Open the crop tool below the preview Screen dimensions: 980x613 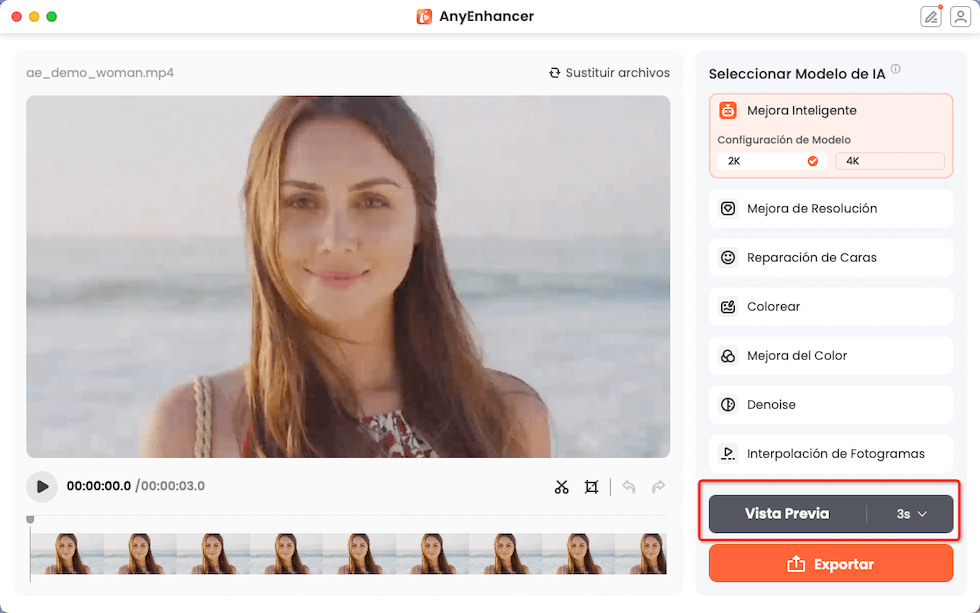point(591,487)
